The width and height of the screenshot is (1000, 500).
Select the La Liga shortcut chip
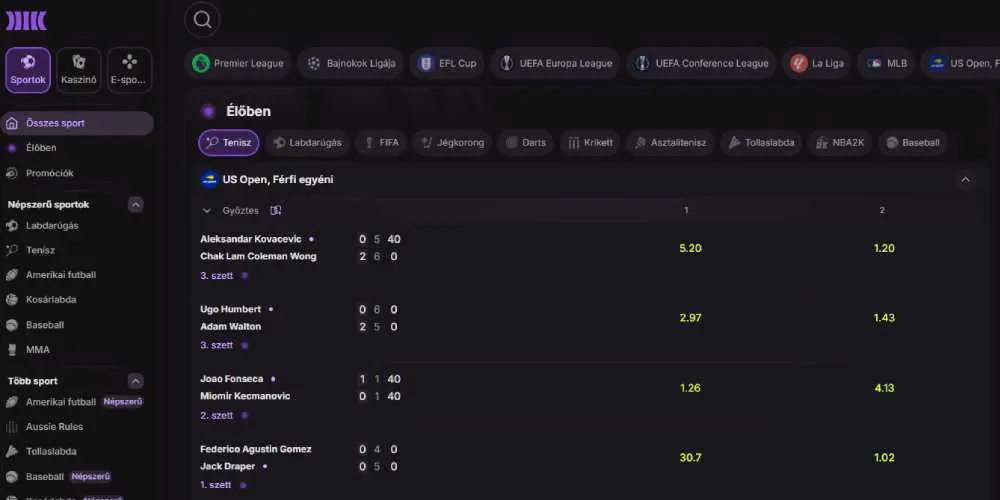pos(816,63)
